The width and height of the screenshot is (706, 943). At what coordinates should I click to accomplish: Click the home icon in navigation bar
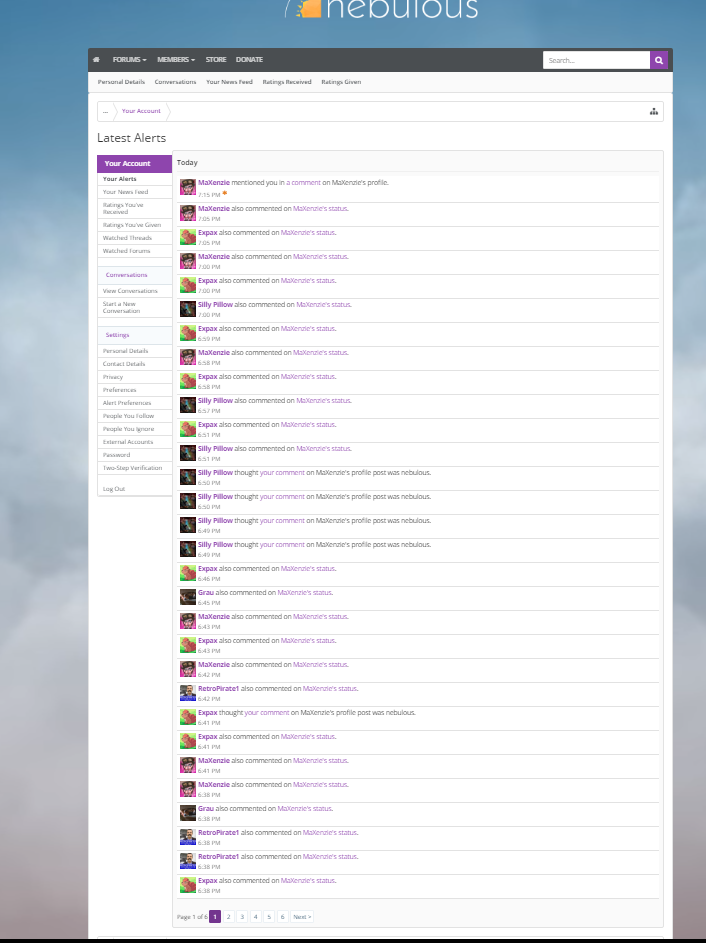point(96,60)
